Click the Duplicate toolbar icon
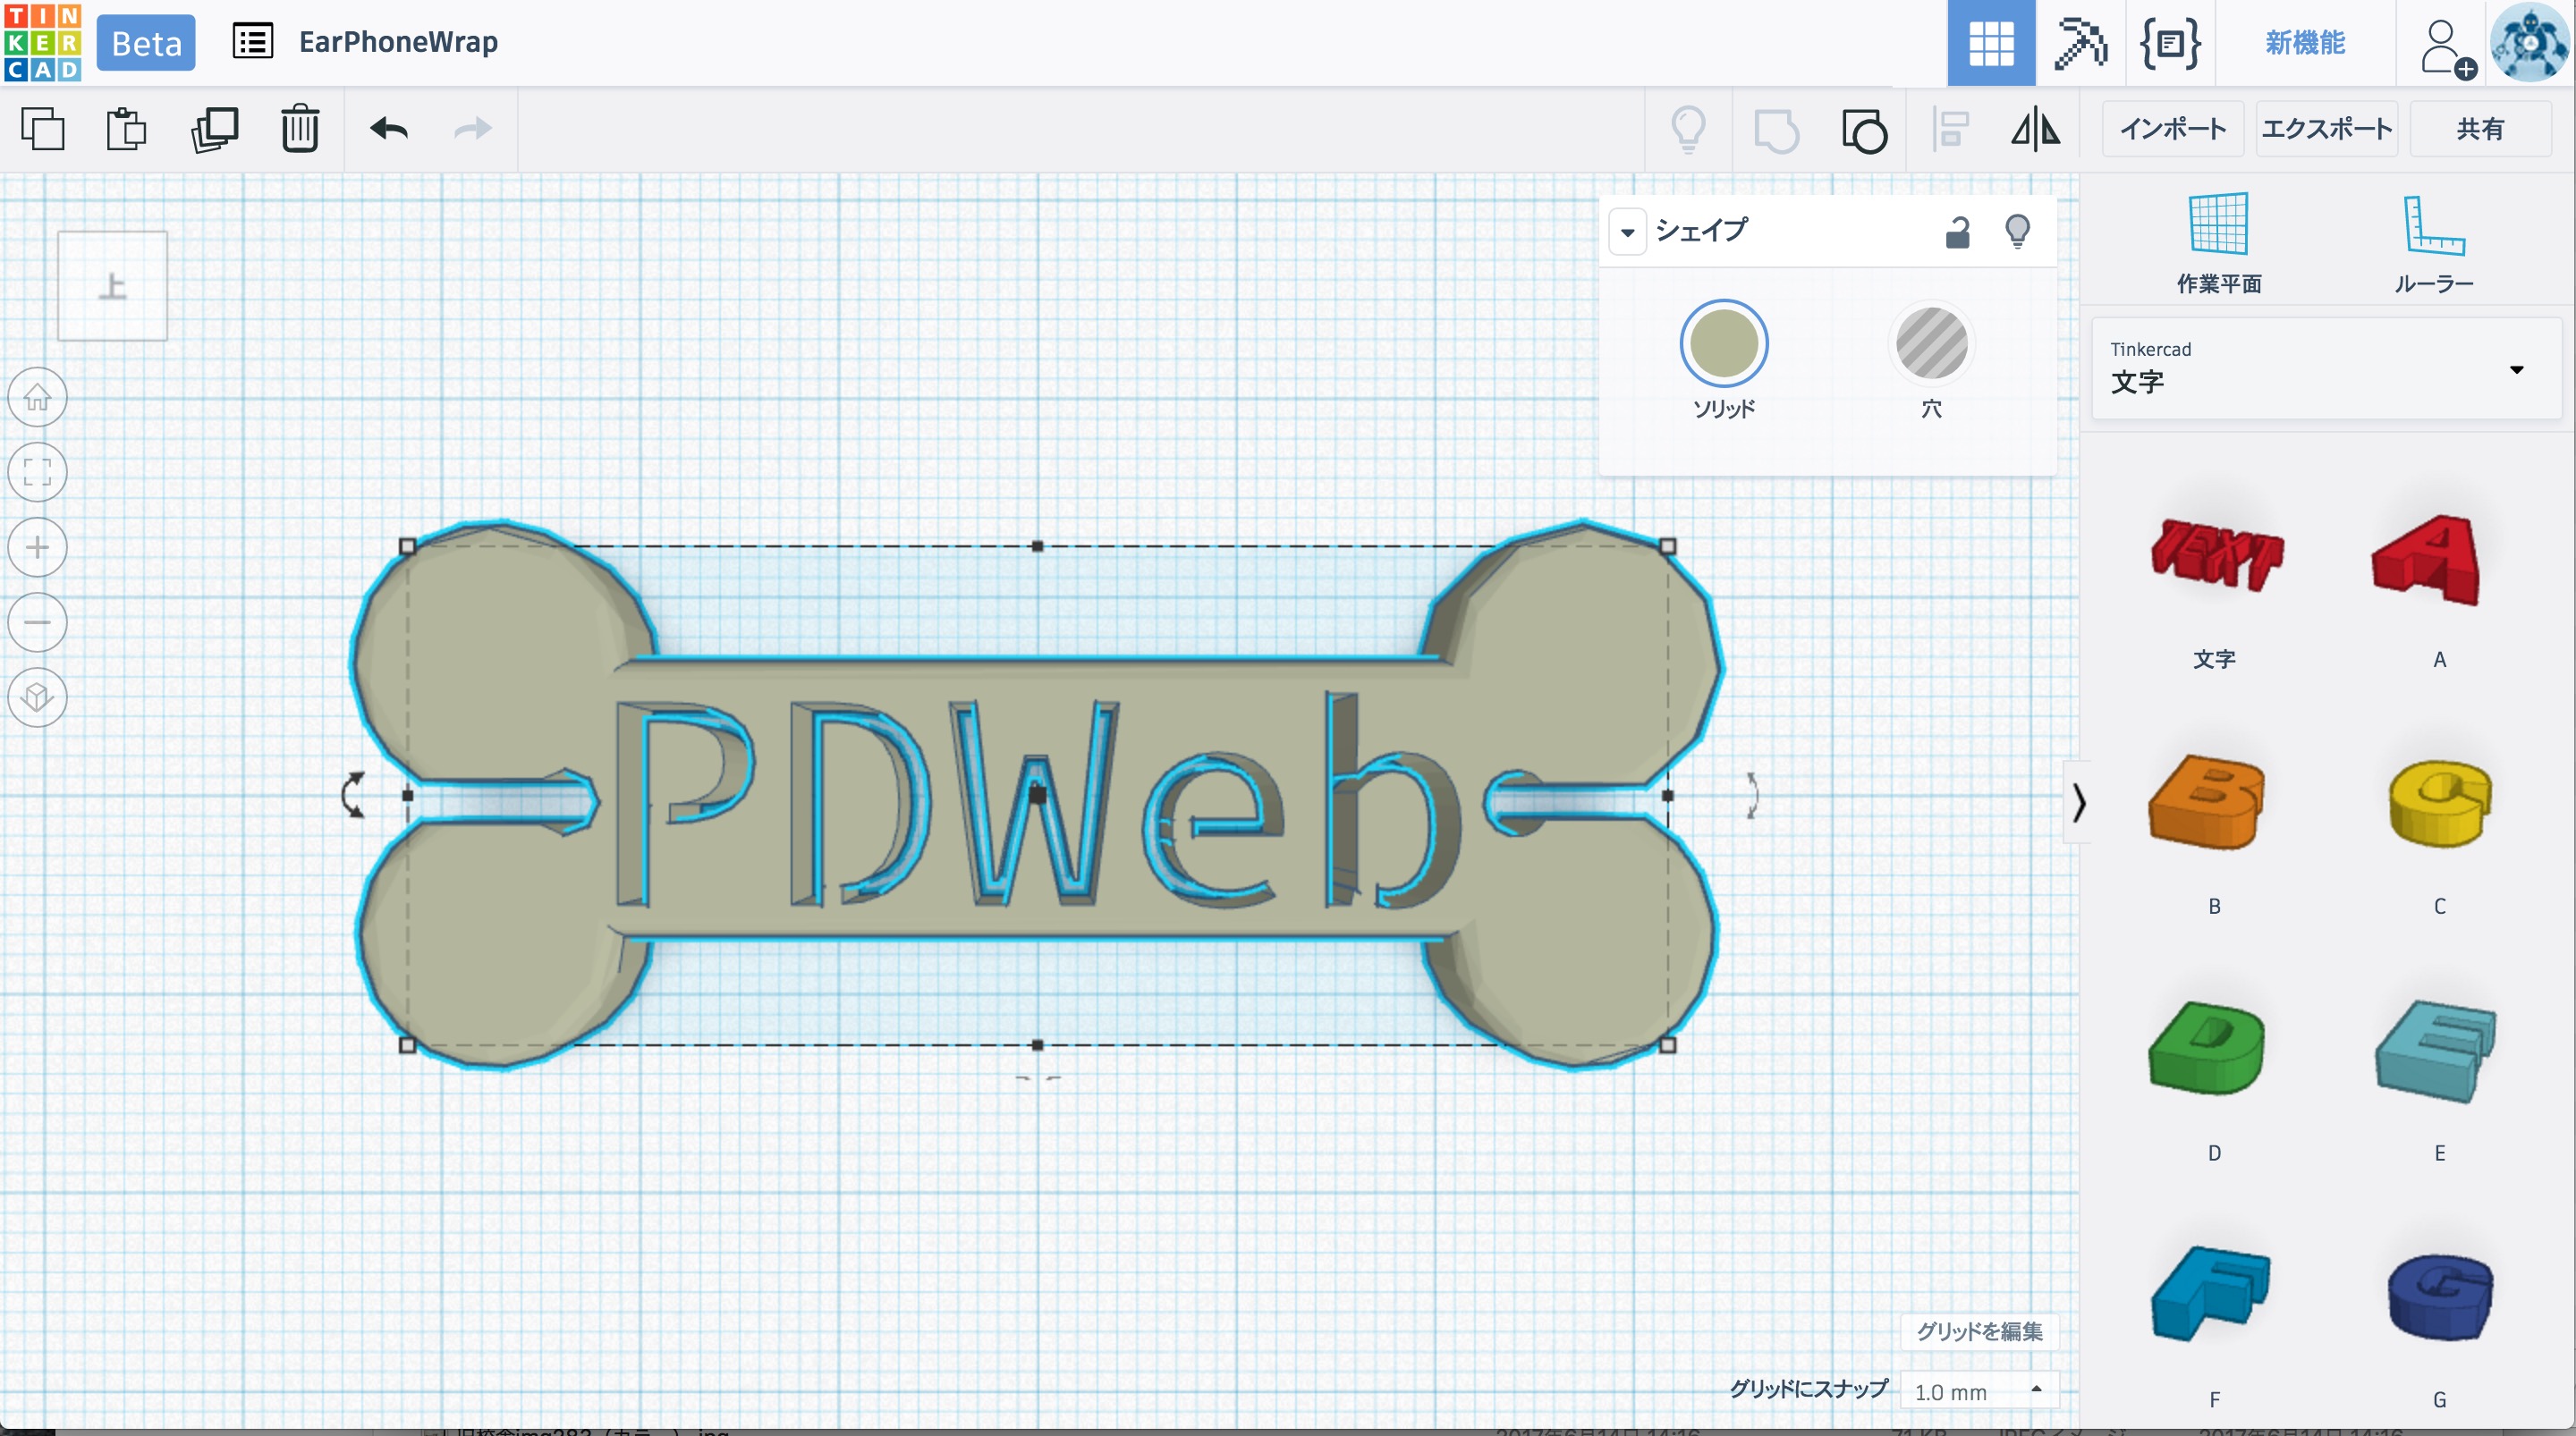This screenshot has width=2576, height=1436. pyautogui.click(x=214, y=129)
